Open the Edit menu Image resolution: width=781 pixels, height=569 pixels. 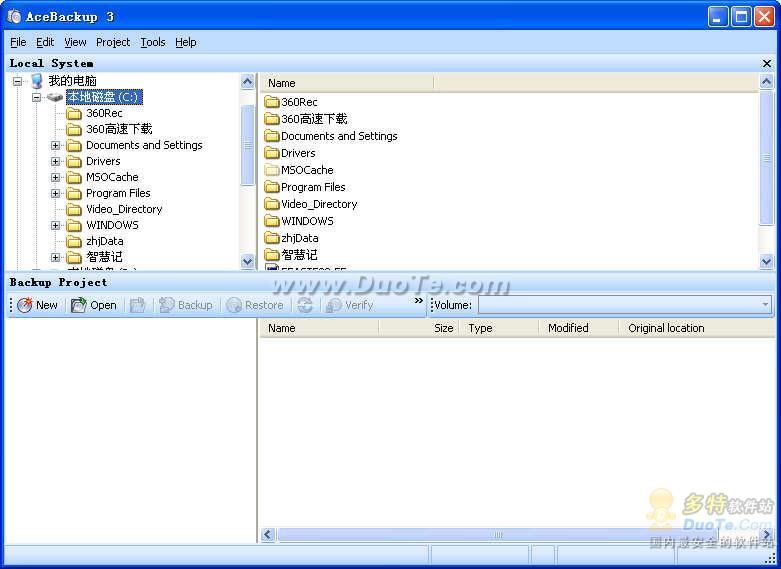[x=45, y=42]
